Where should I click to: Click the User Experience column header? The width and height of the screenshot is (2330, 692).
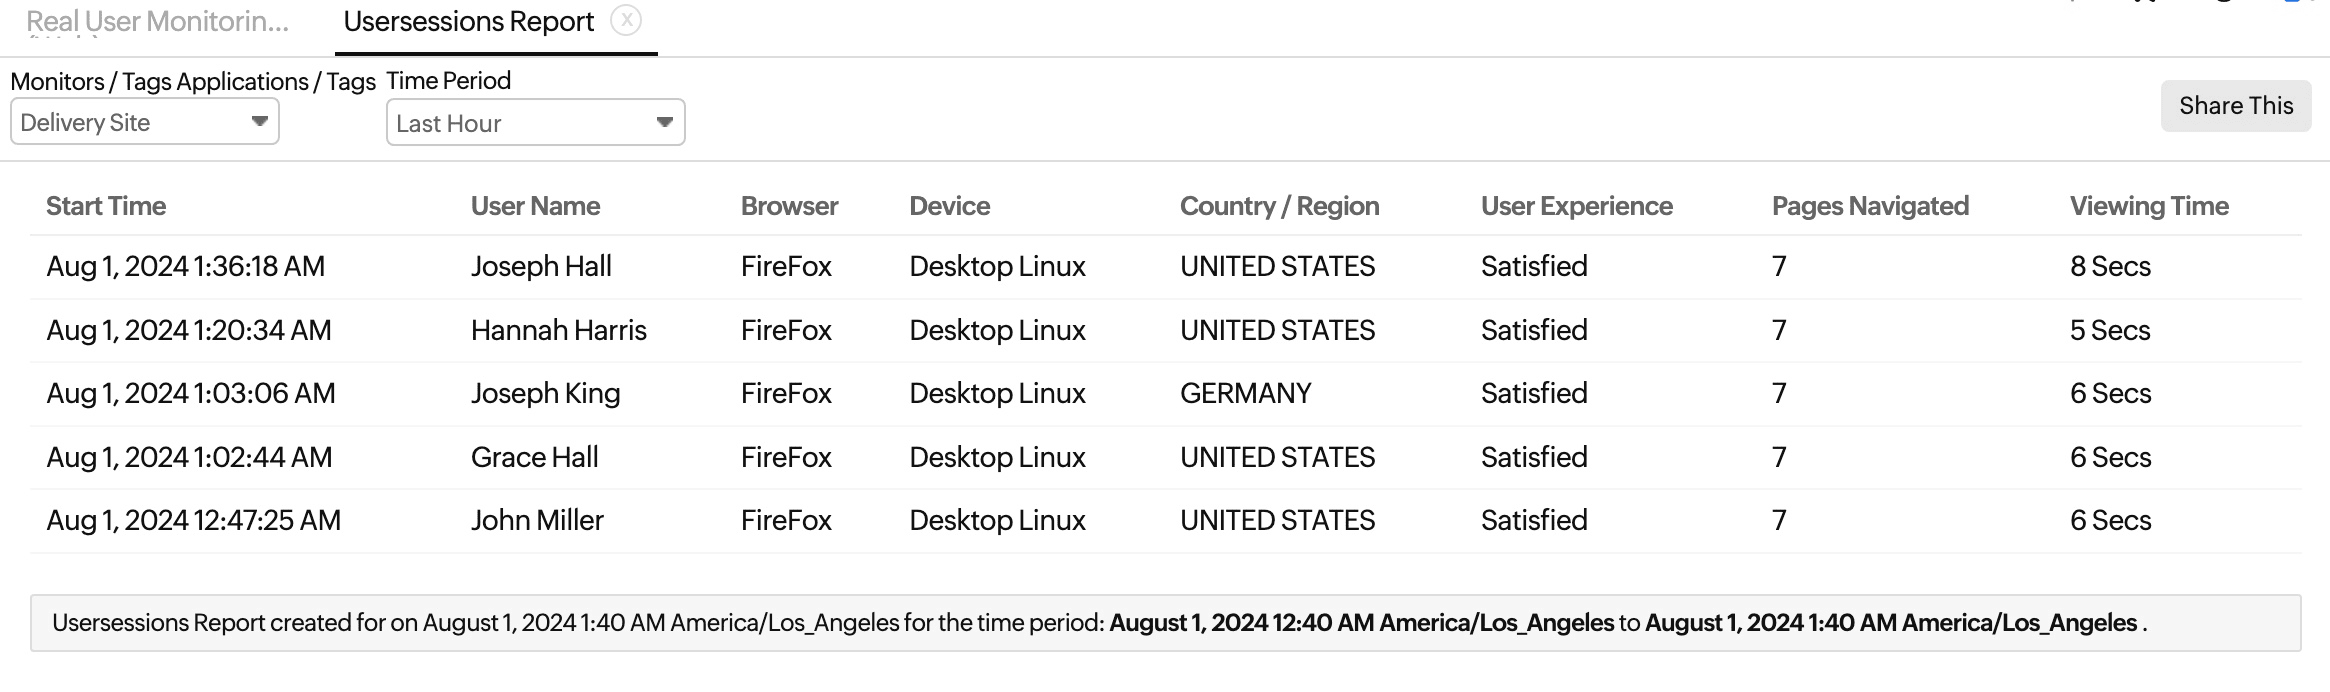point(1575,205)
